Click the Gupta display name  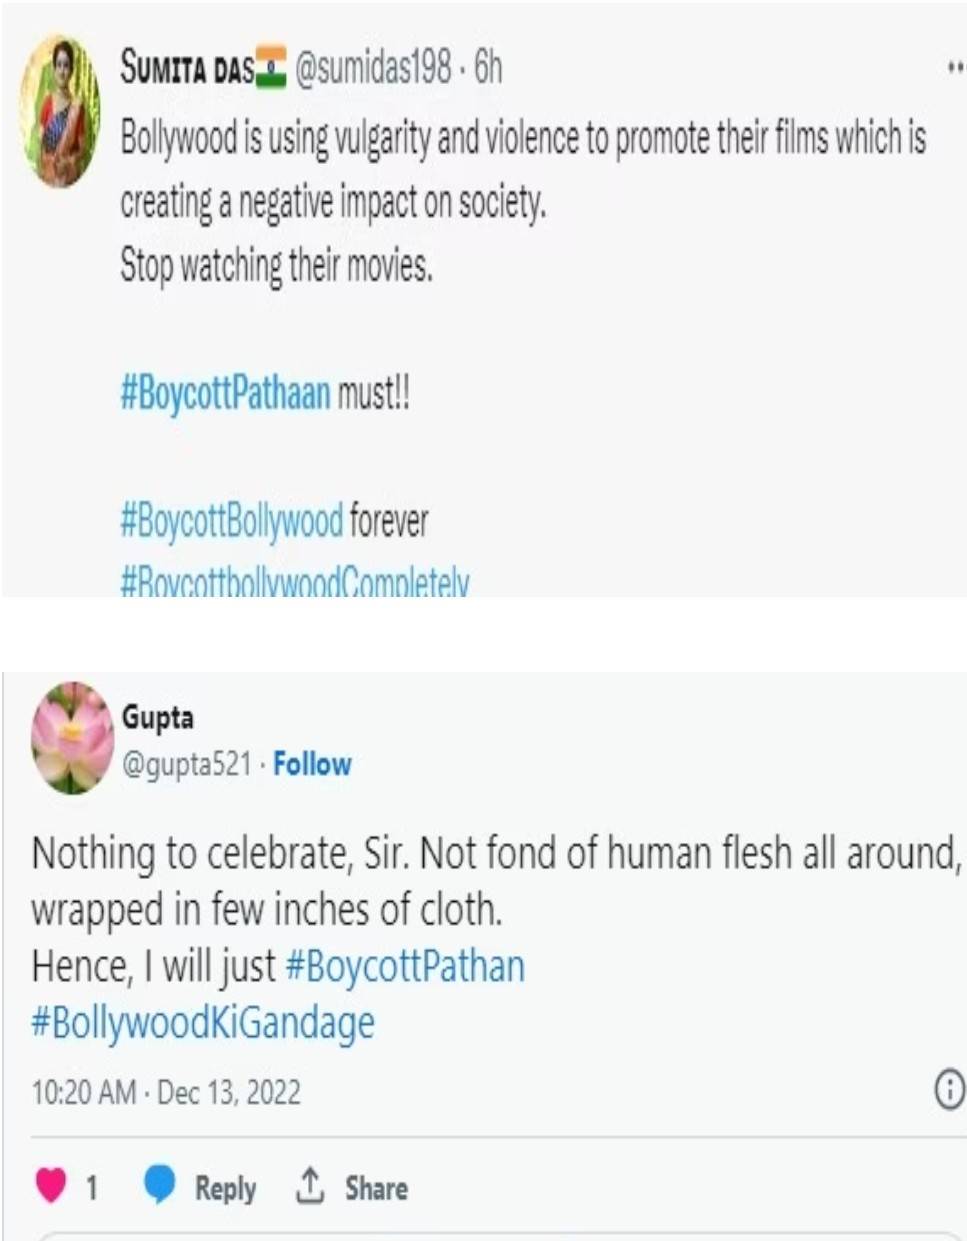[x=158, y=717]
